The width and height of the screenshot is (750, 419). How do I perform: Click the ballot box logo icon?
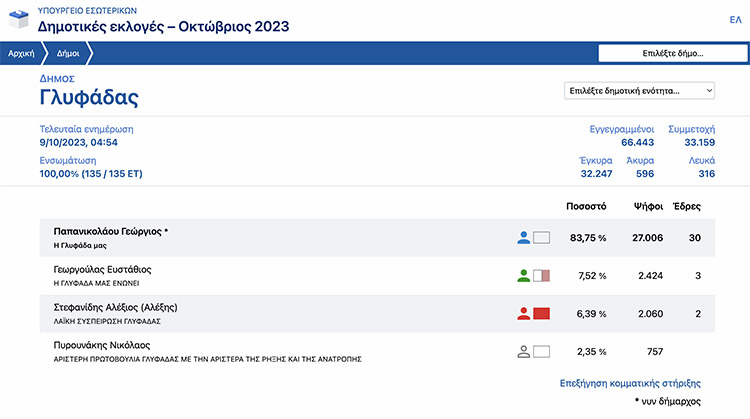18,18
